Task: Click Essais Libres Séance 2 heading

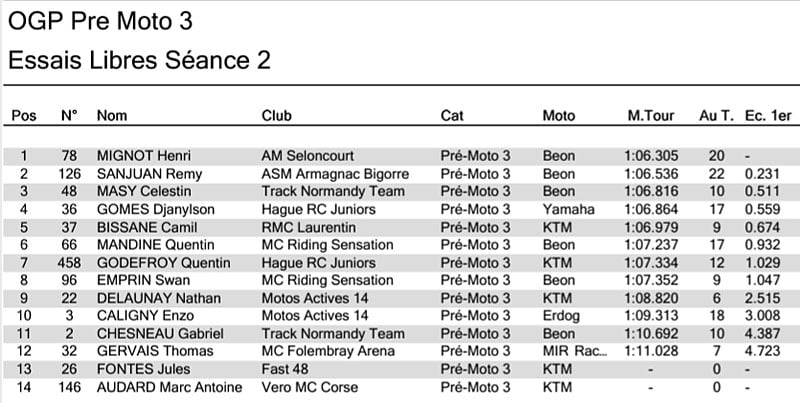Action: coord(139,61)
